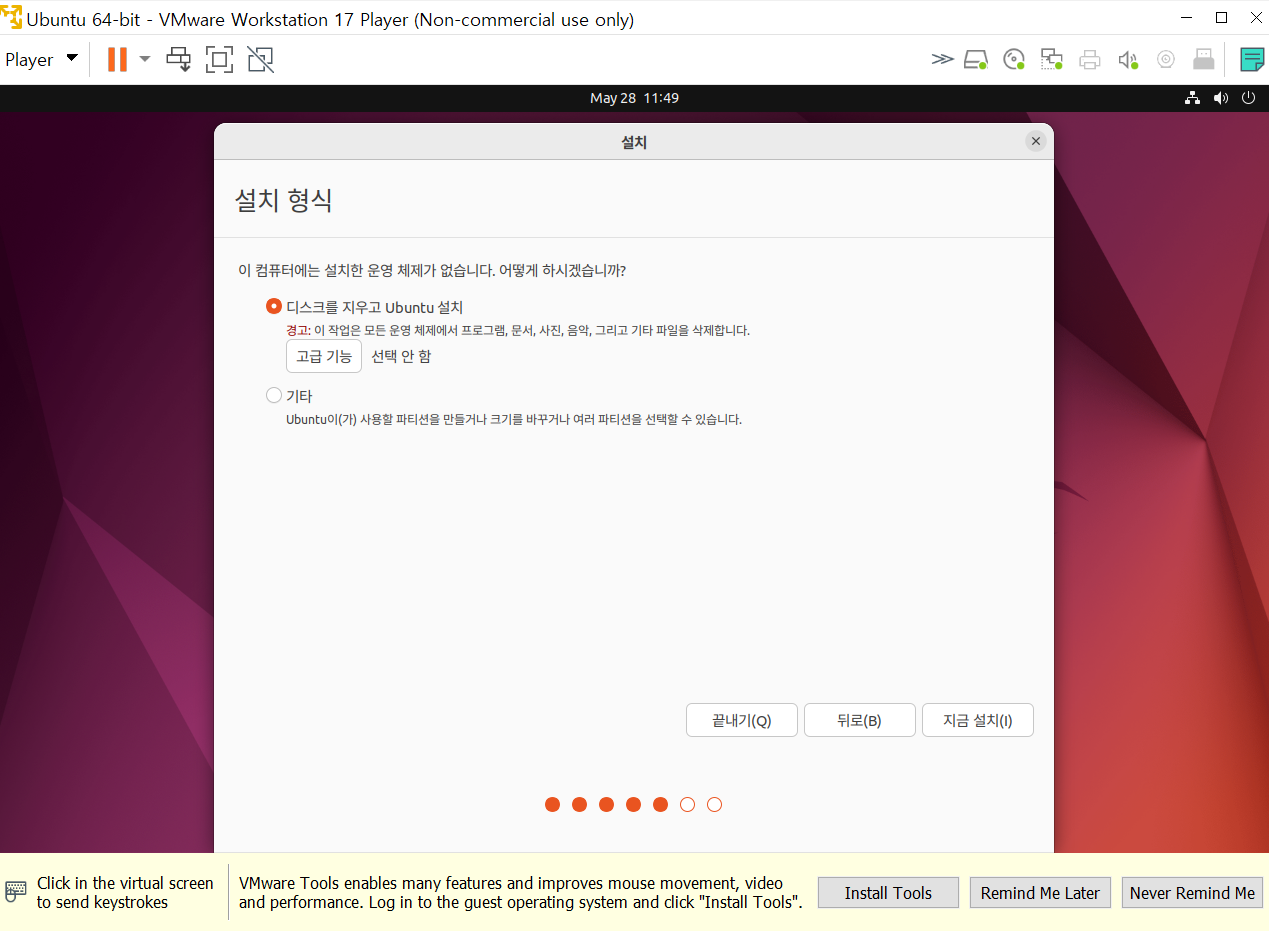Minimize the VMware Player window

coord(1187,18)
